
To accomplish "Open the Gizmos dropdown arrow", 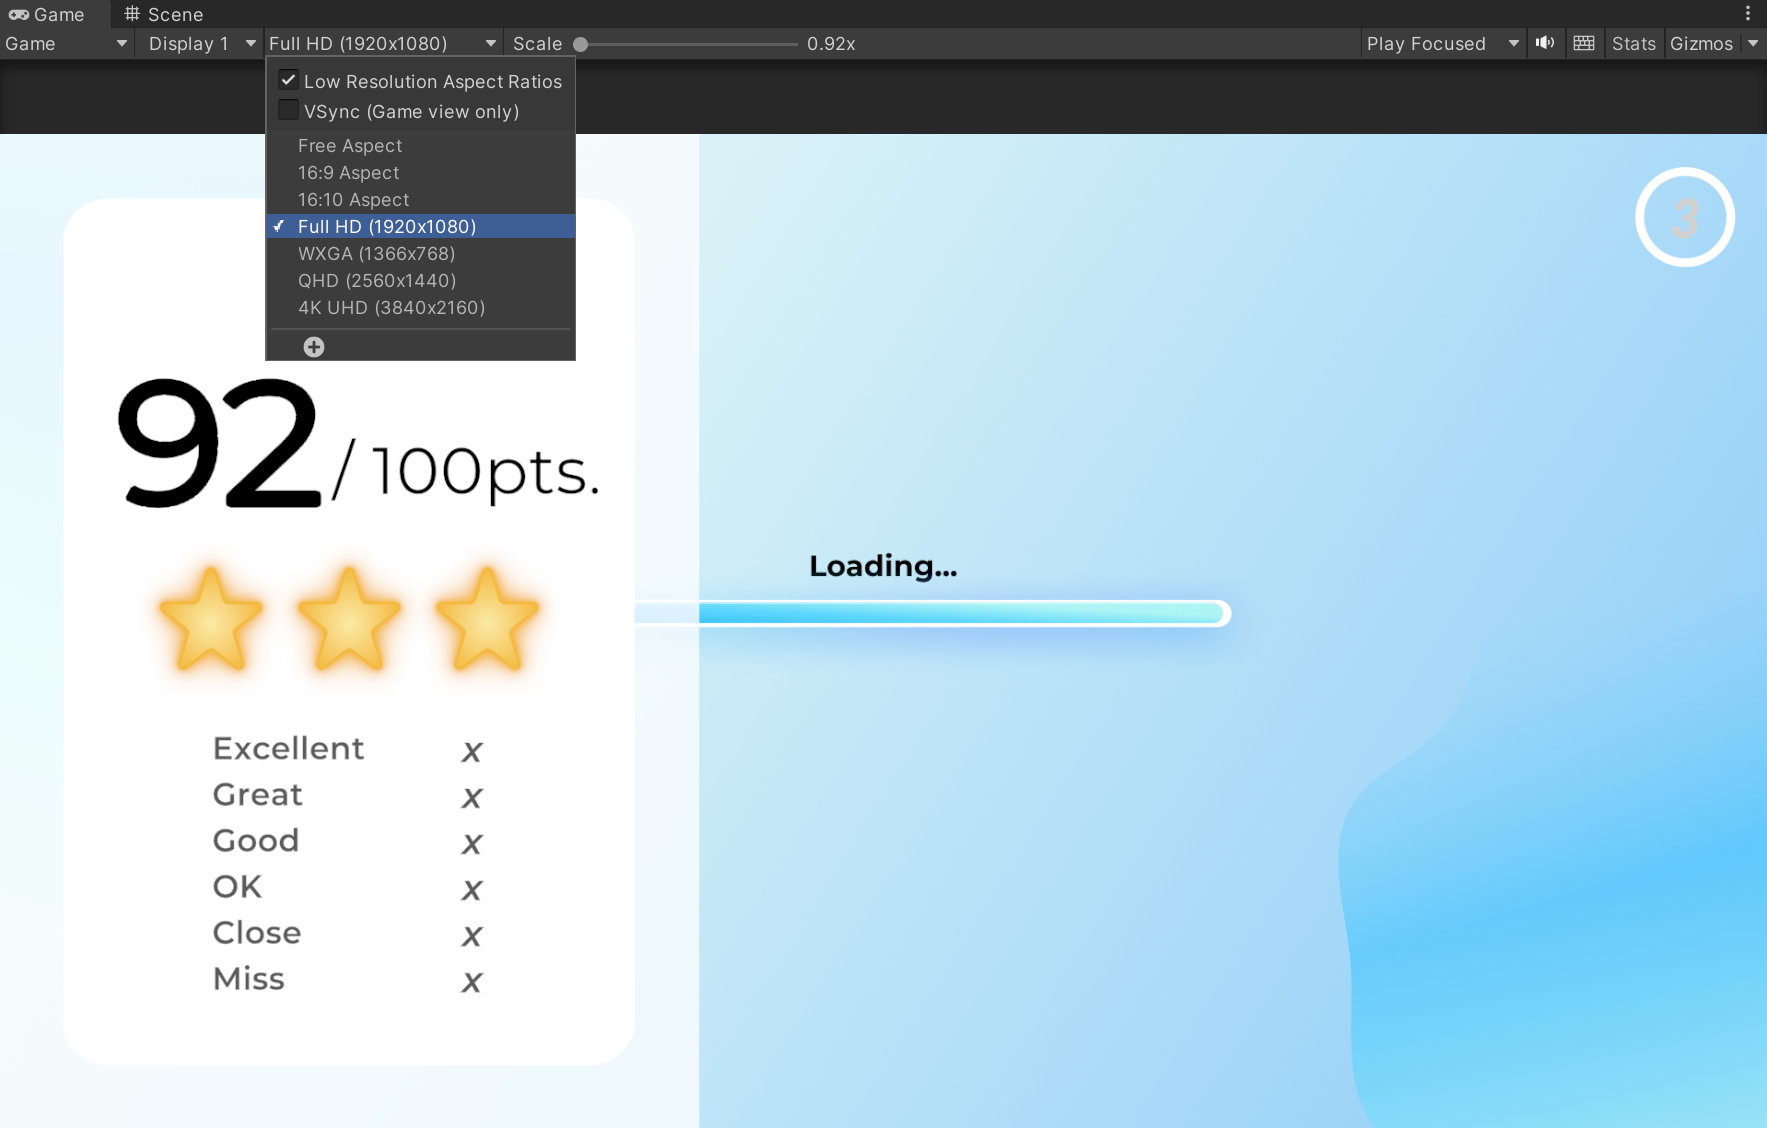I will pyautogui.click(x=1753, y=43).
